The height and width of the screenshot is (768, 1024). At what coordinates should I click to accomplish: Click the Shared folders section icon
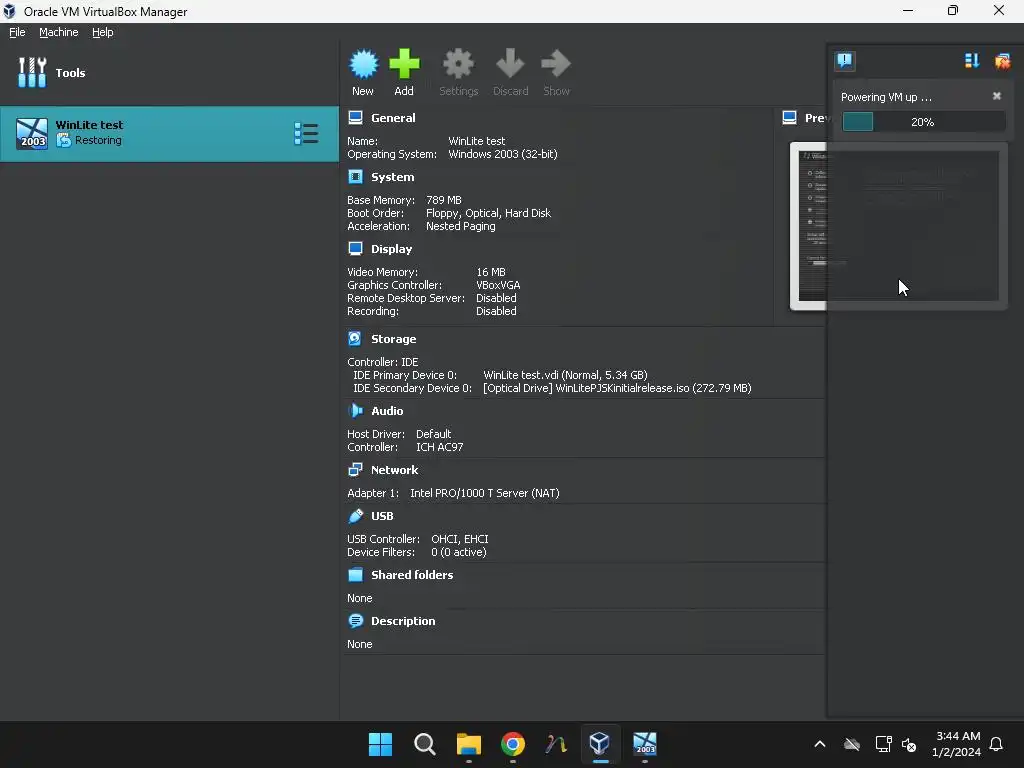355,575
